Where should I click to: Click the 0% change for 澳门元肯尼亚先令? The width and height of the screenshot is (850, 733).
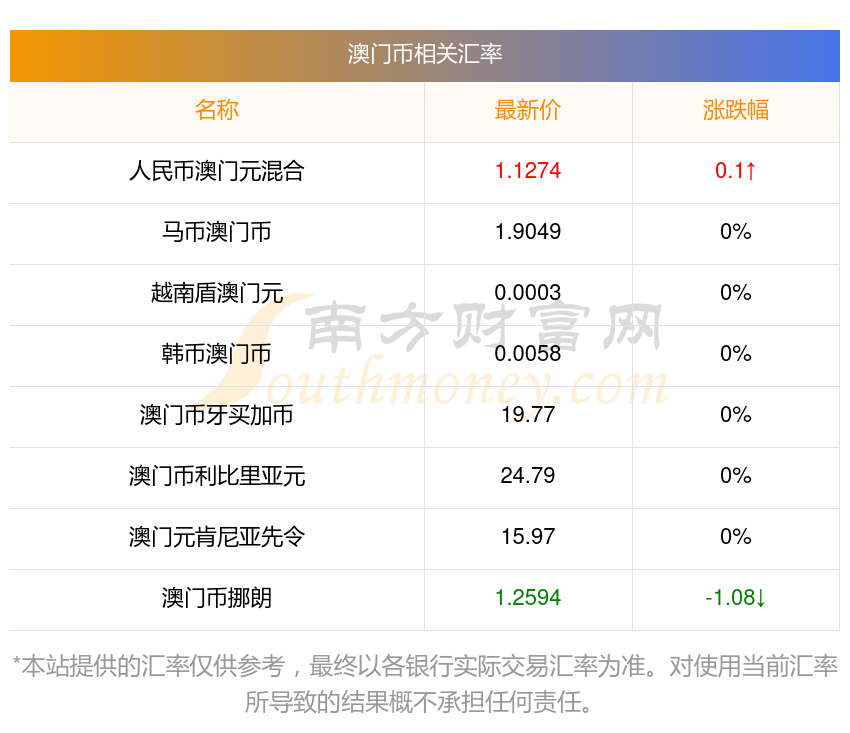tap(736, 537)
